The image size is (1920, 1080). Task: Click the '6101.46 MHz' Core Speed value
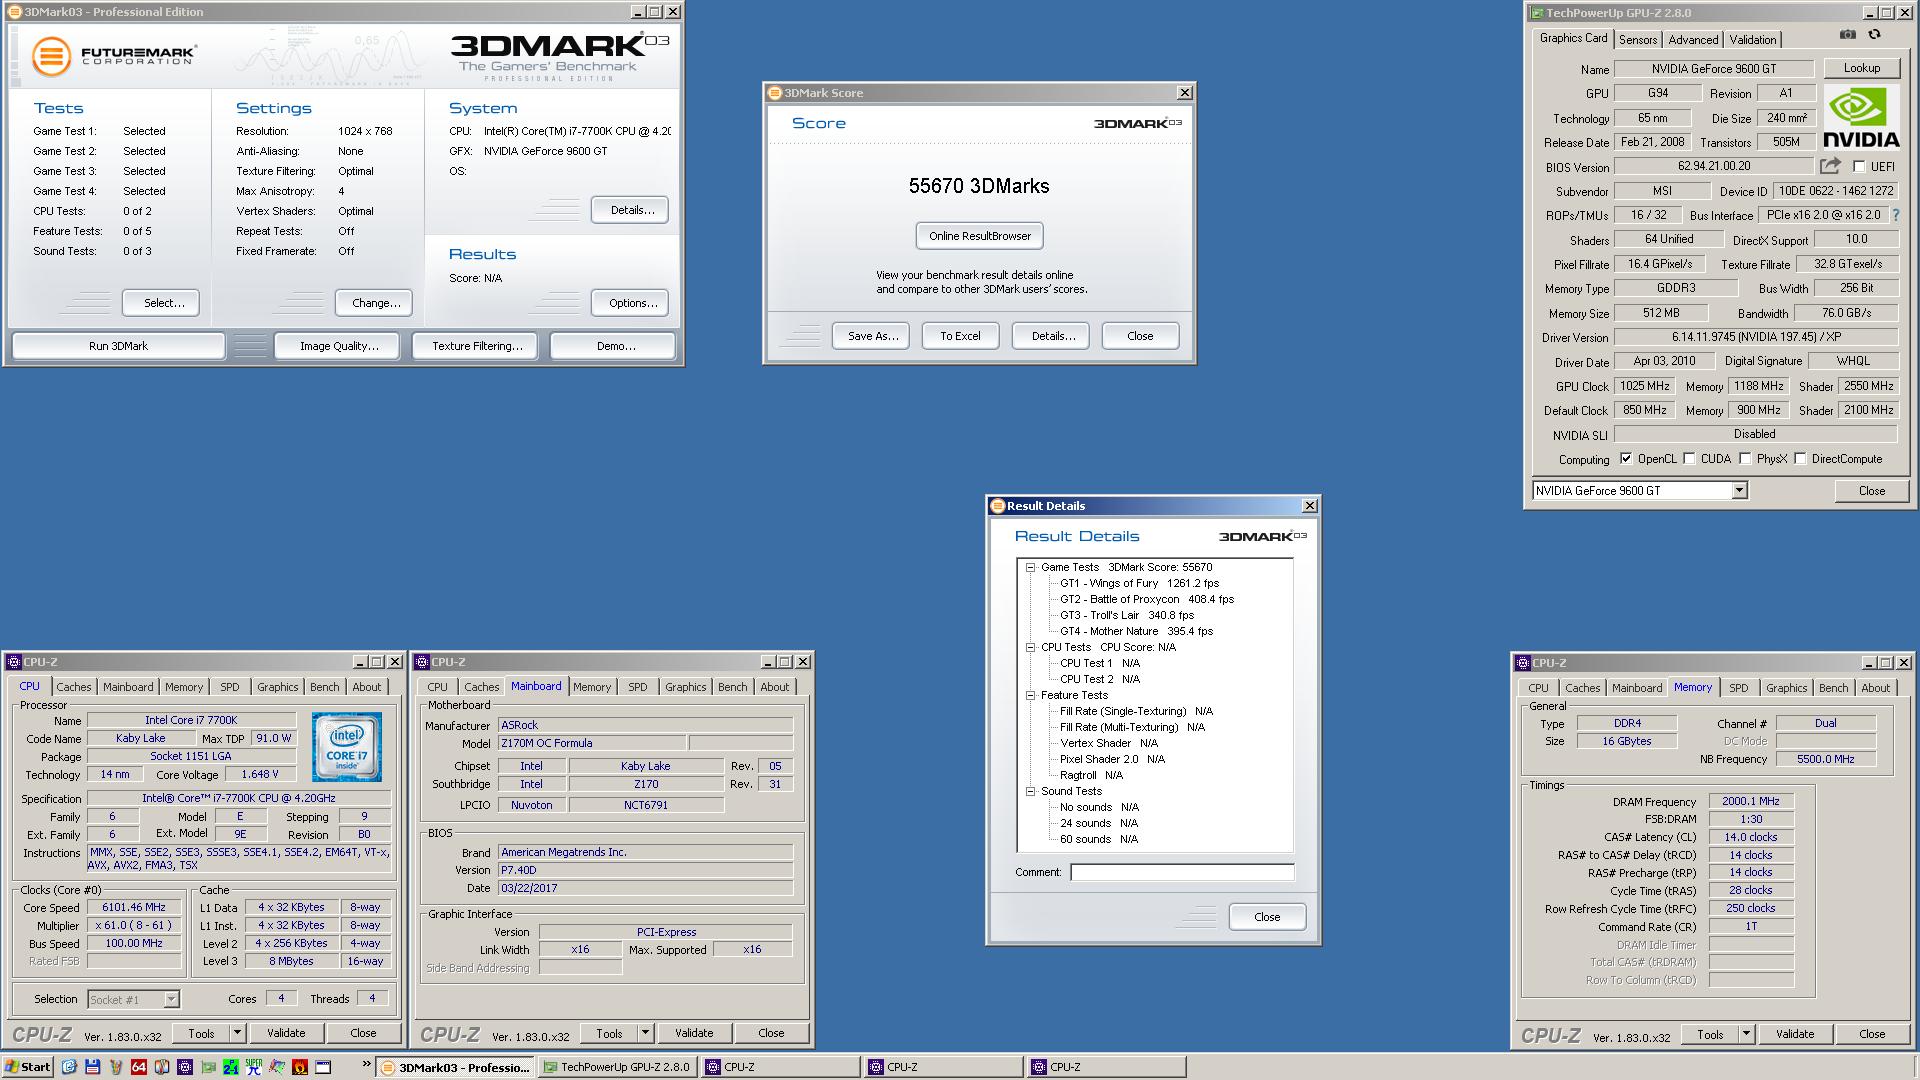133,907
